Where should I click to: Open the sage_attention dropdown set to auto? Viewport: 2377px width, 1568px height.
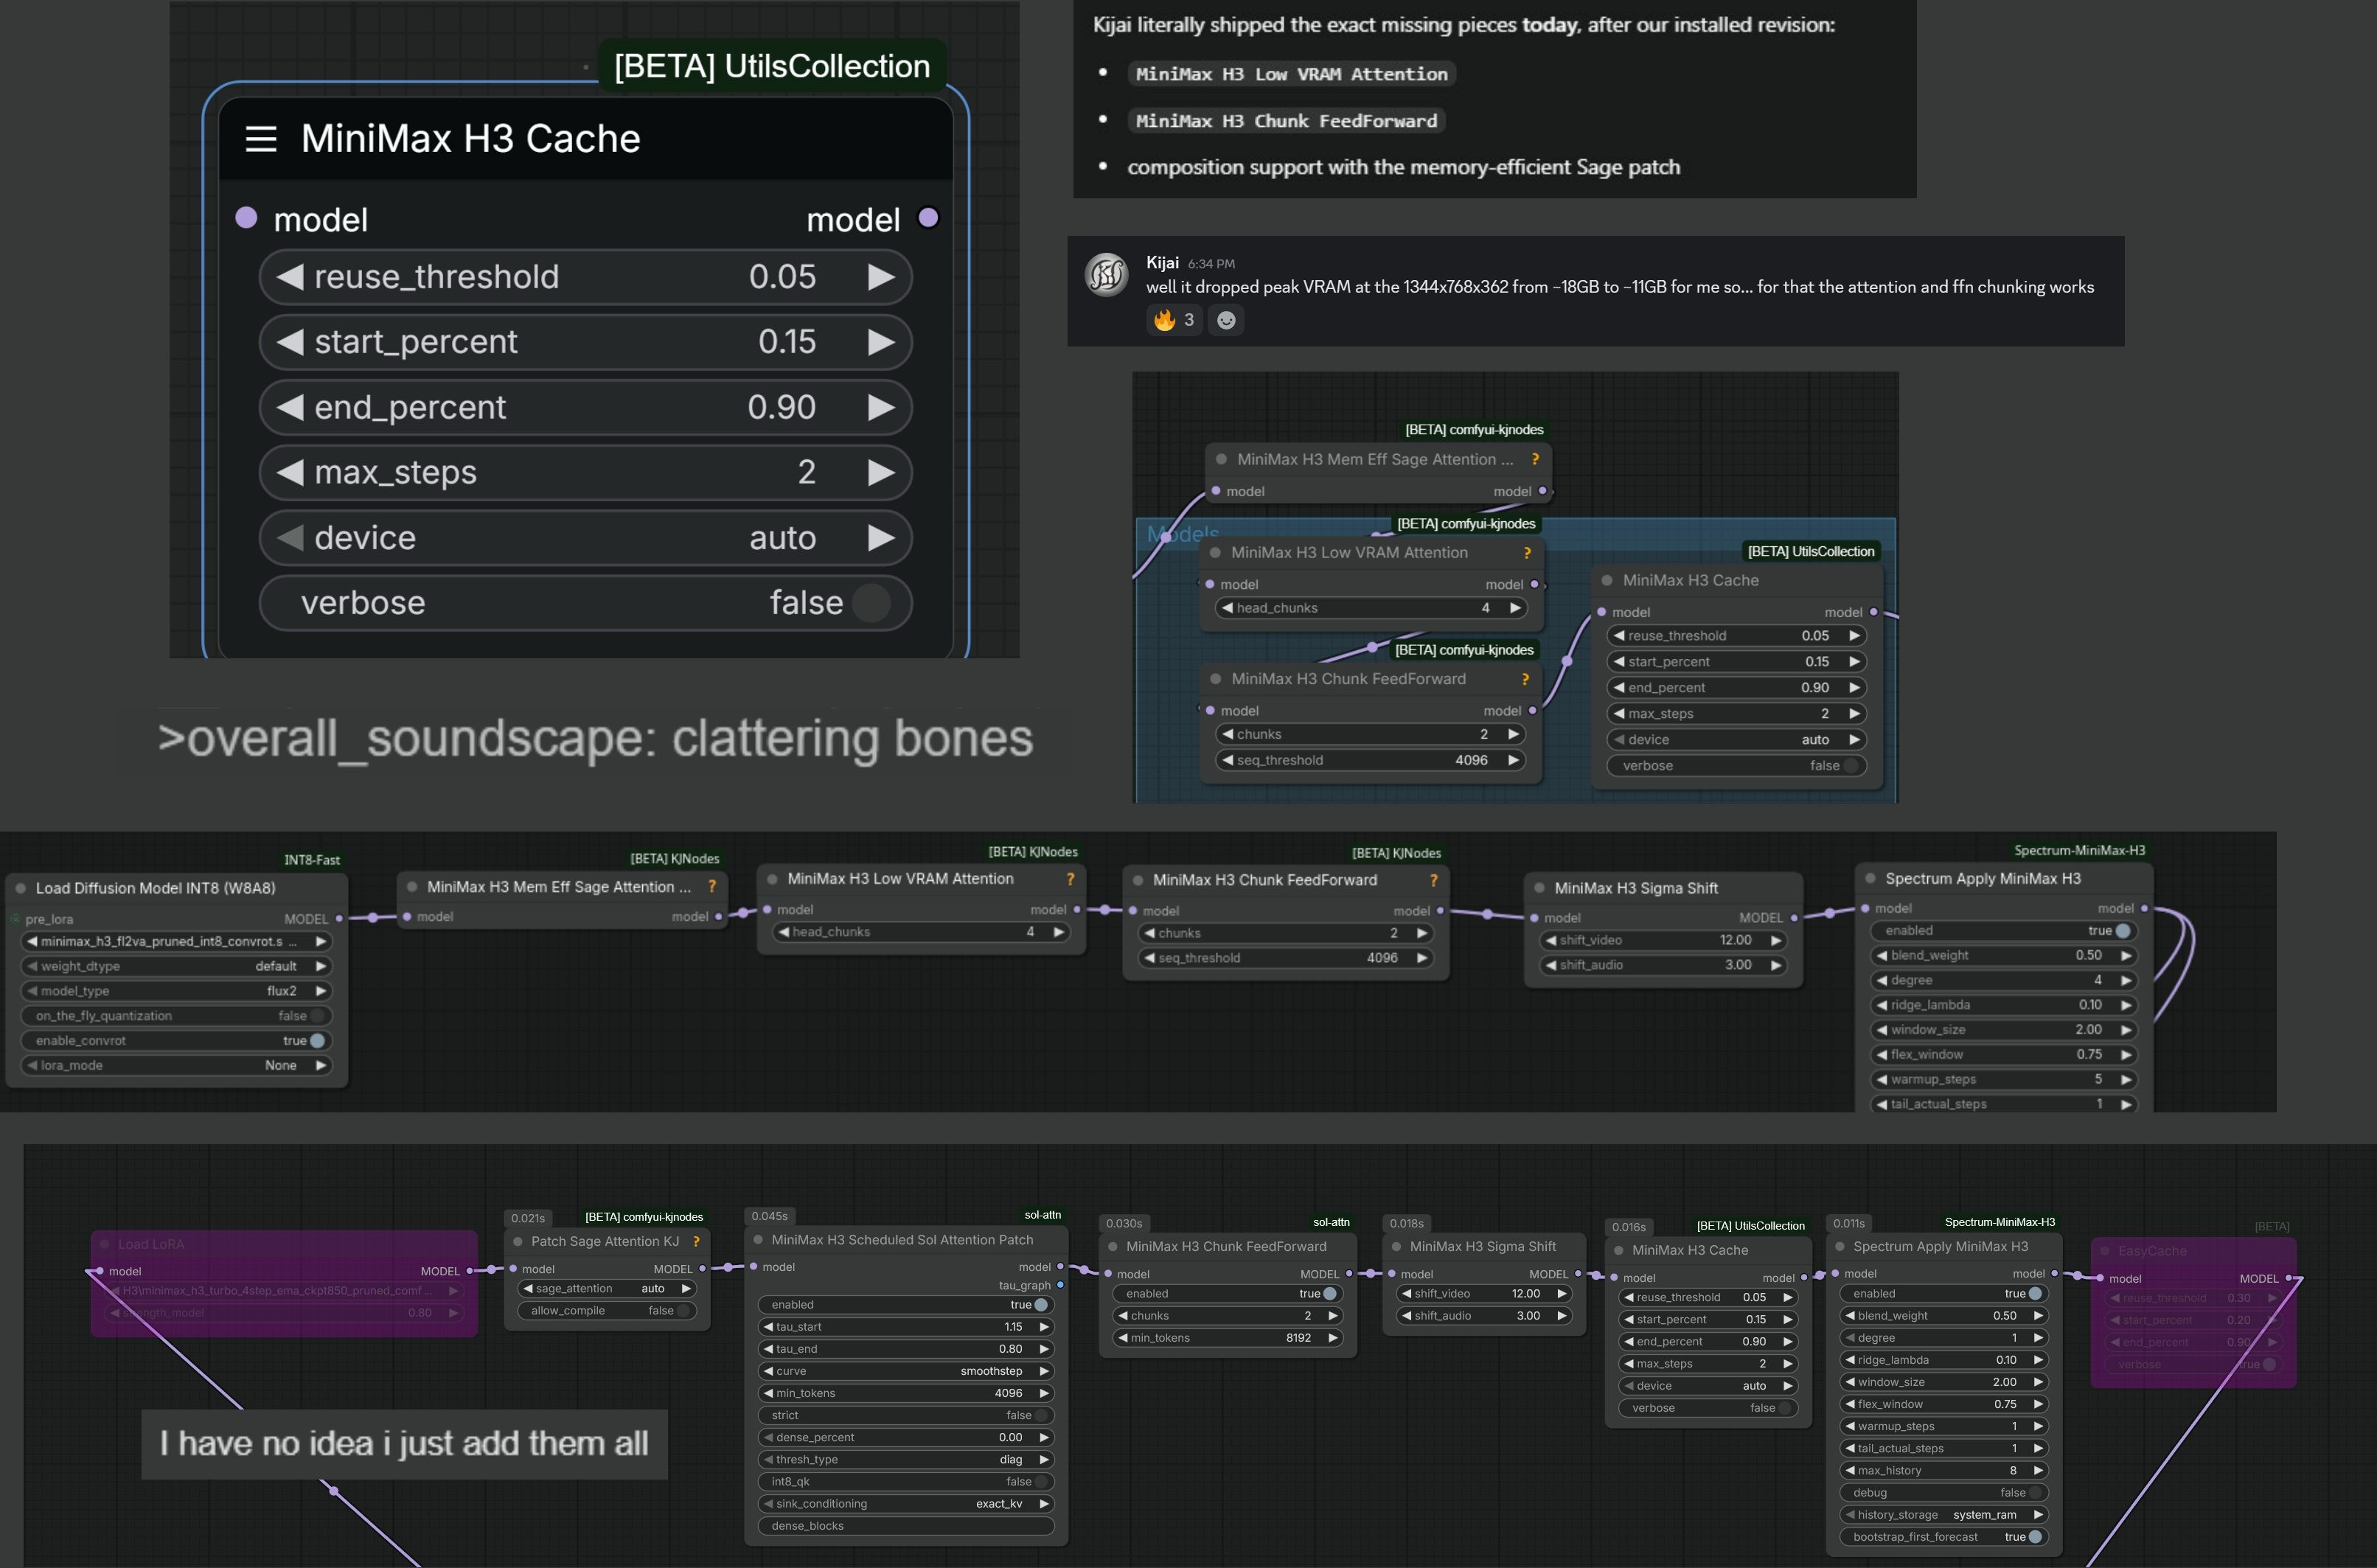(x=607, y=1289)
